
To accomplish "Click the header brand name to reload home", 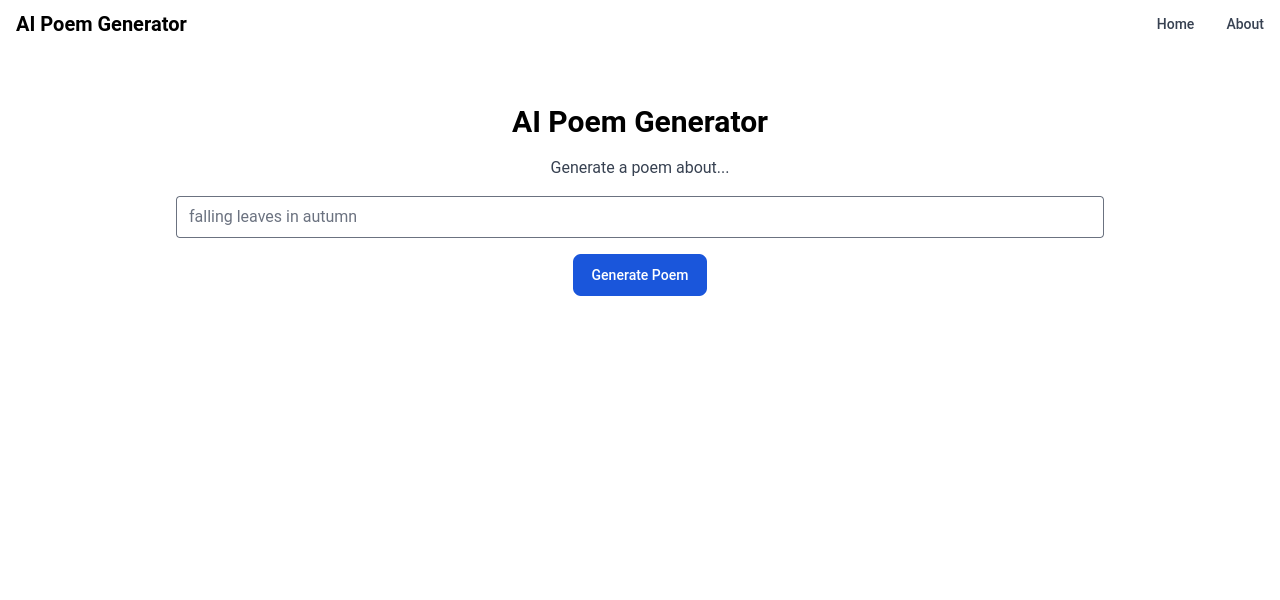I will point(101,24).
